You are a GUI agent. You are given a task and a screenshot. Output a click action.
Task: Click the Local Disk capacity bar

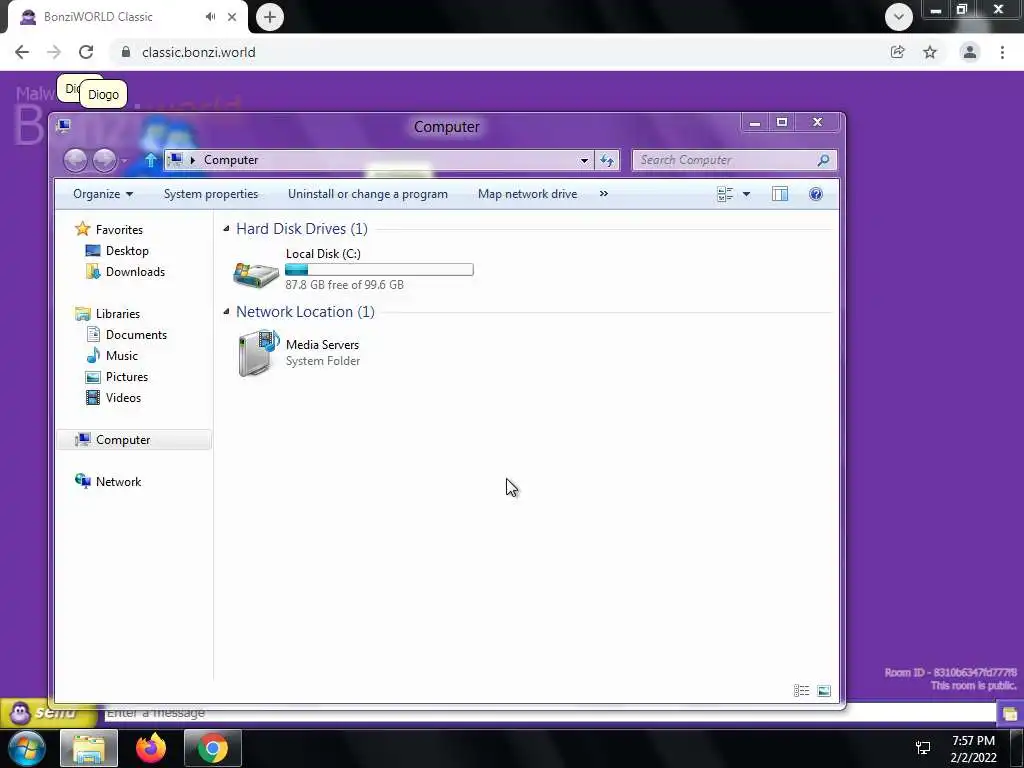(379, 269)
